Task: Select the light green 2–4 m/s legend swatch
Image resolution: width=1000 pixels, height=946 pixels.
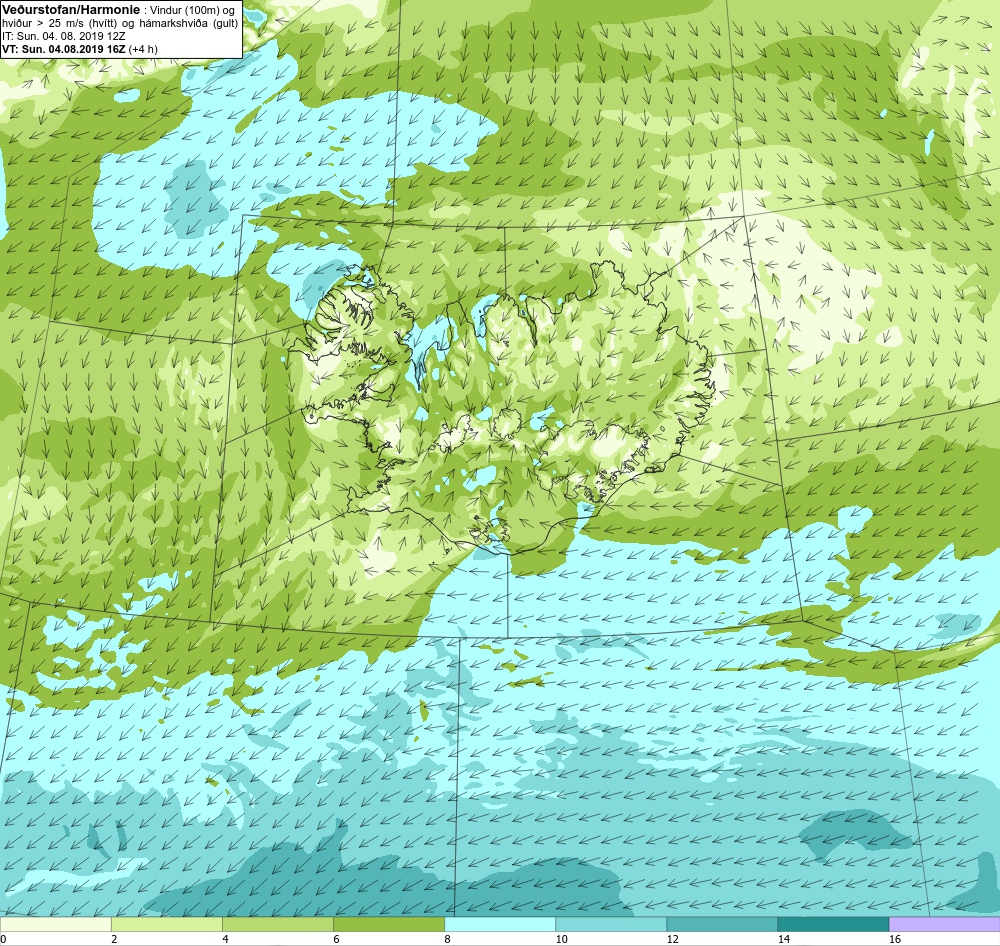Action: 167,924
